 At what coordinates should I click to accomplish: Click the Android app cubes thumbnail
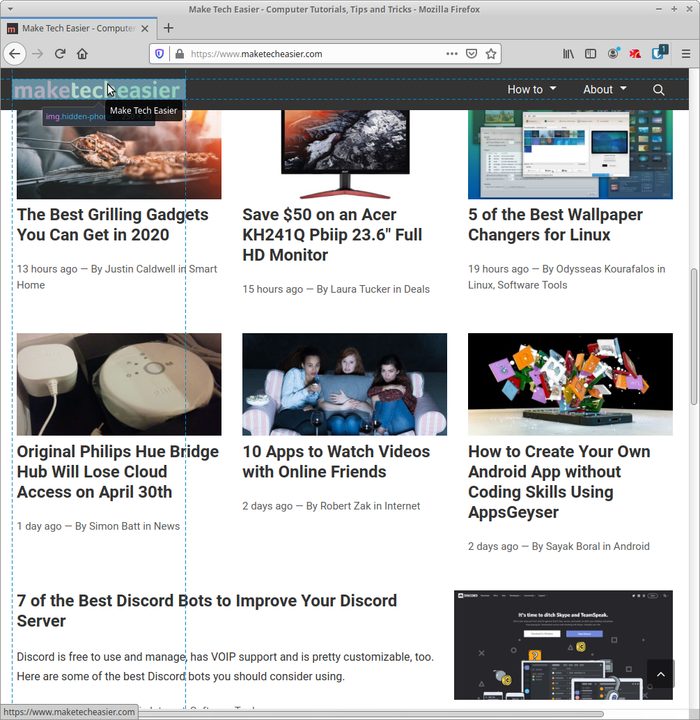(570, 384)
